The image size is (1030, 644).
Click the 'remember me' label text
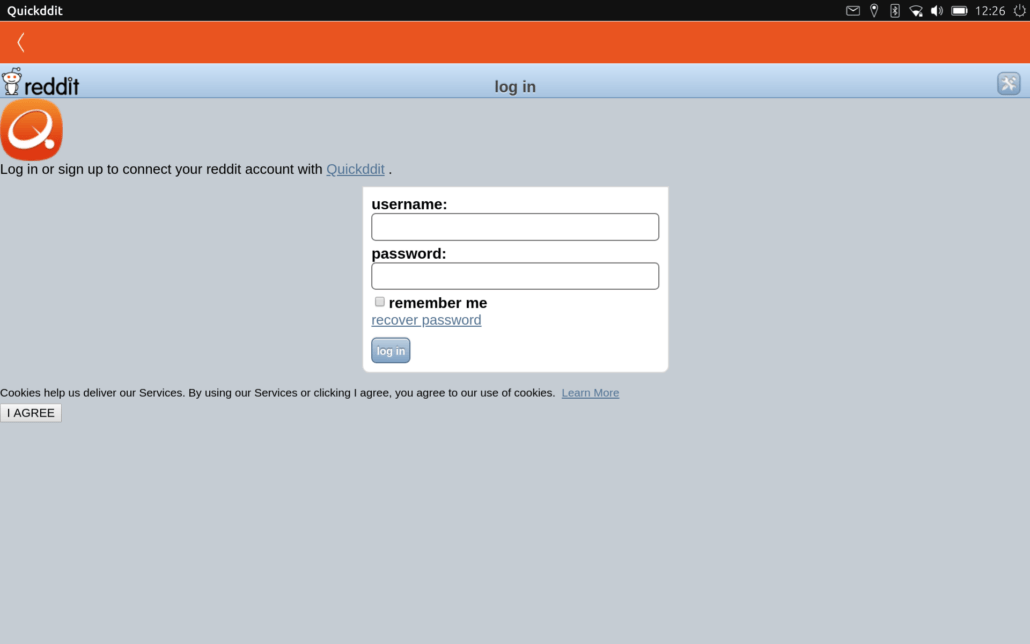pyautogui.click(x=438, y=303)
